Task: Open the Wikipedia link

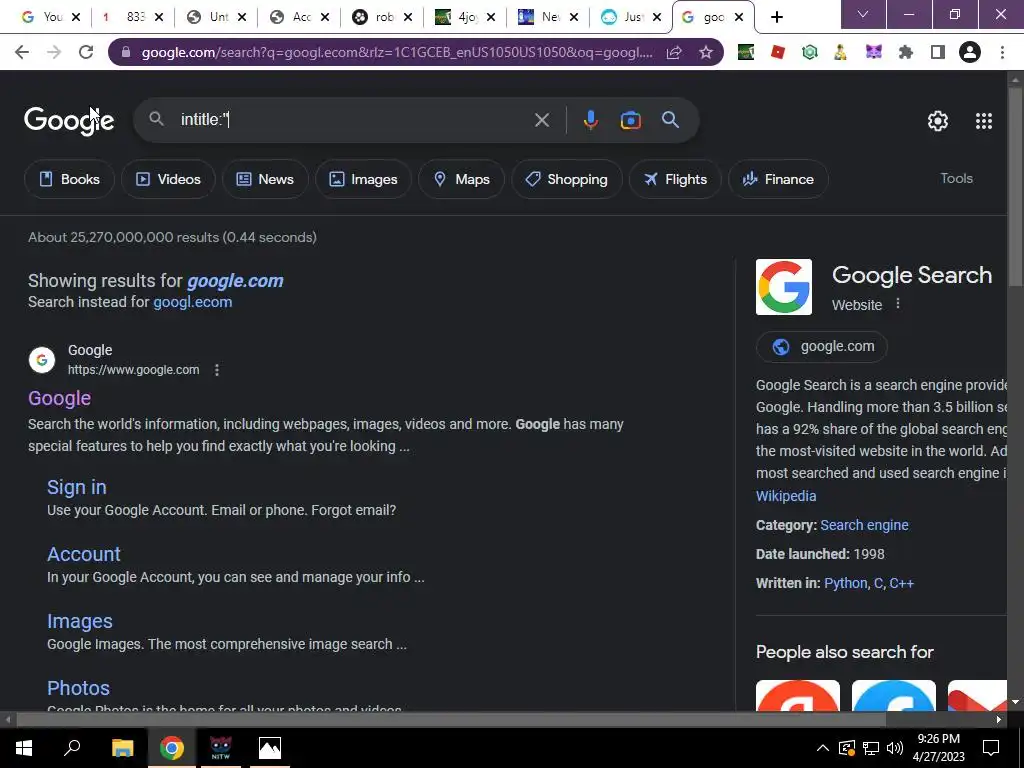Action: [x=786, y=496]
